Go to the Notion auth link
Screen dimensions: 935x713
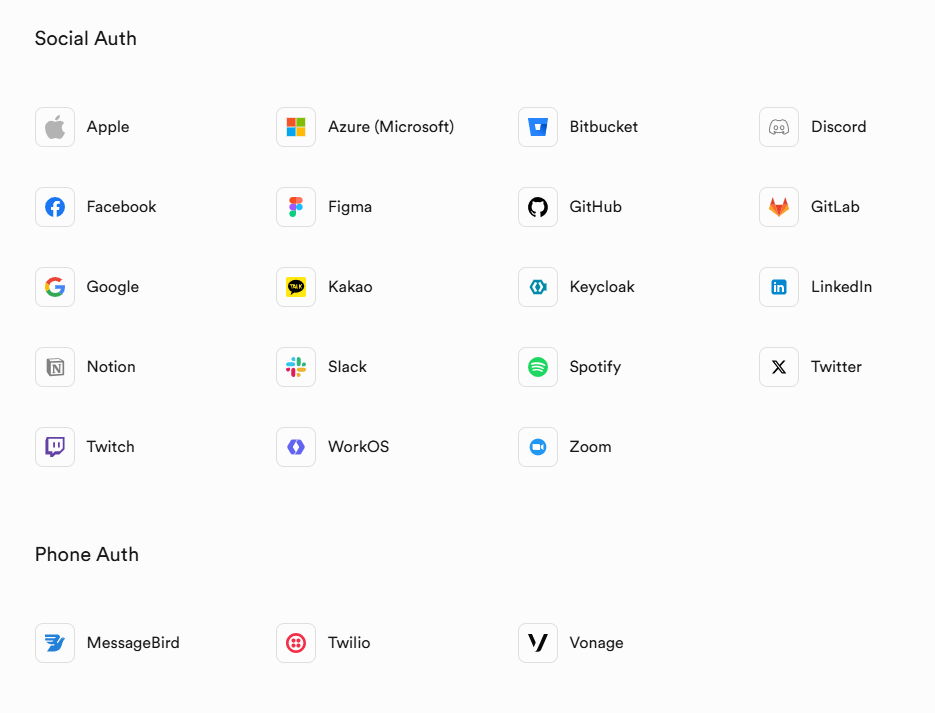coord(111,367)
